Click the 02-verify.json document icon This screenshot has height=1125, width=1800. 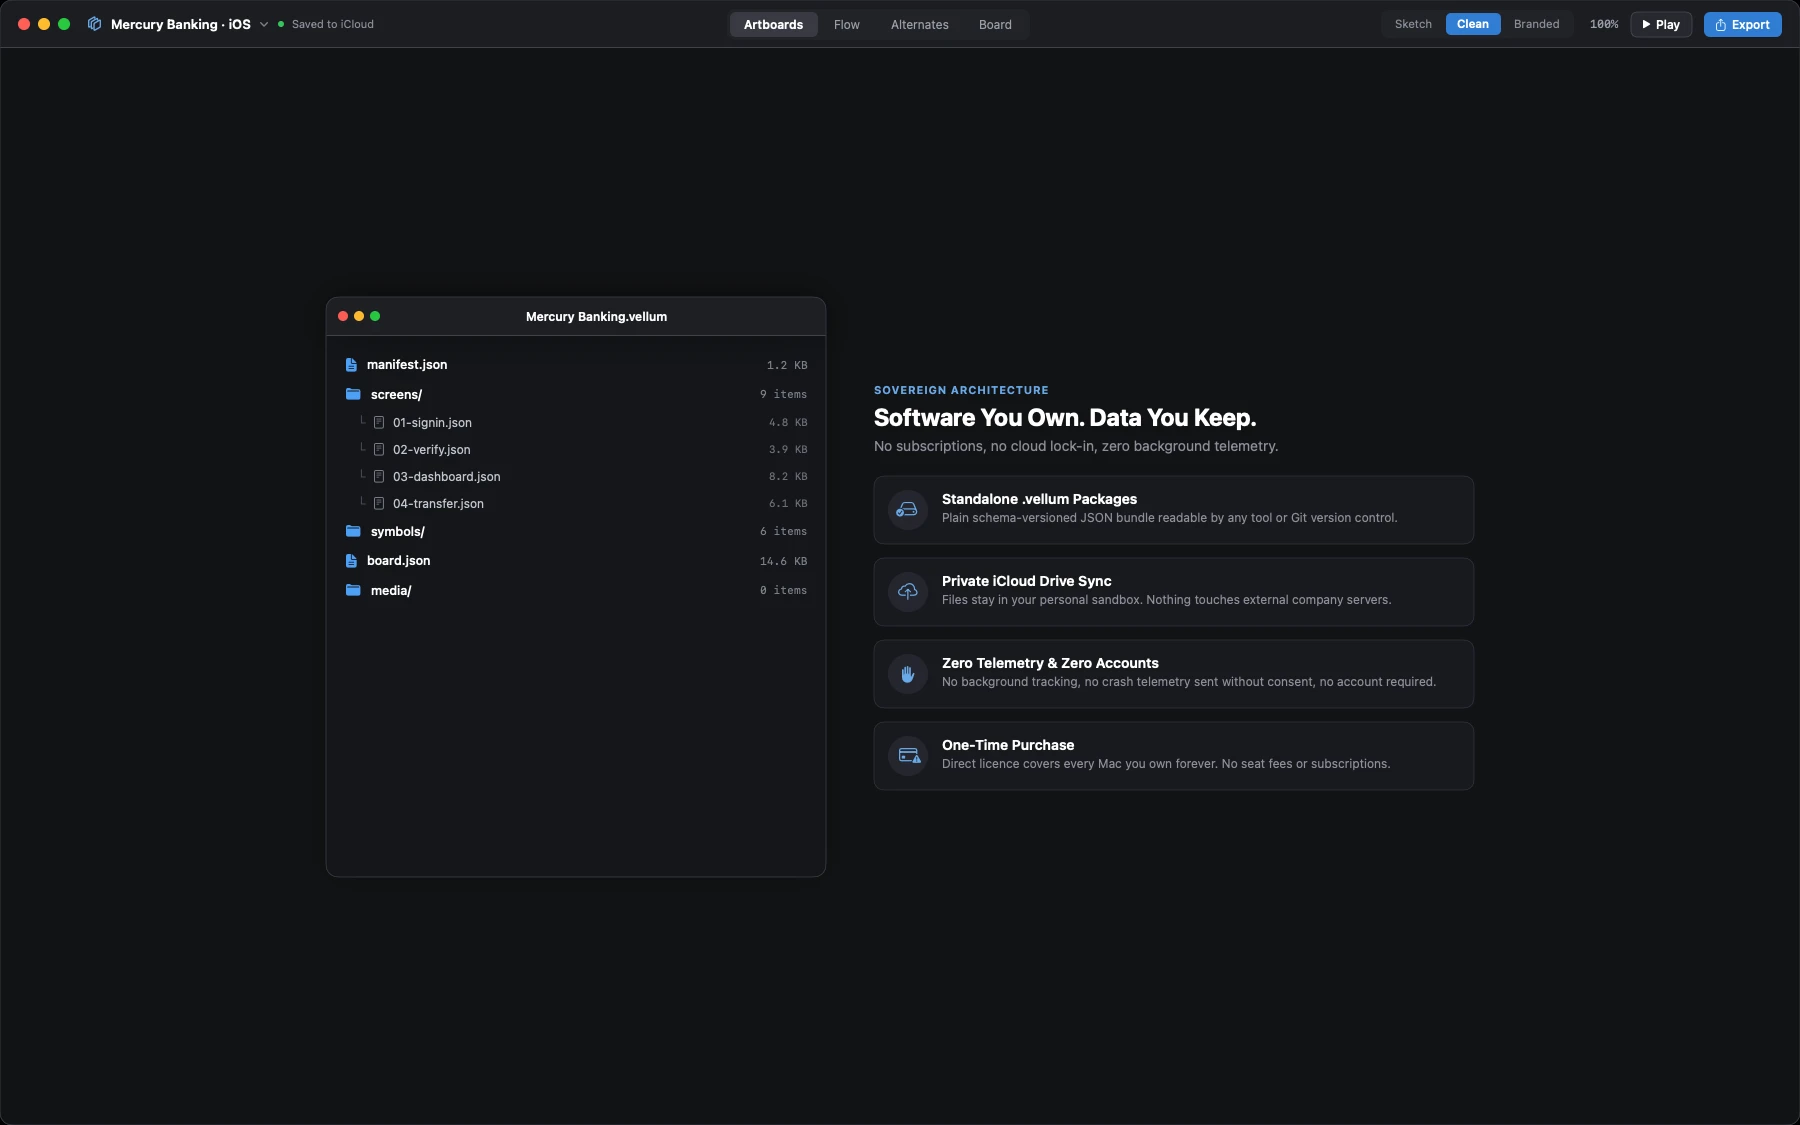pyautogui.click(x=379, y=449)
